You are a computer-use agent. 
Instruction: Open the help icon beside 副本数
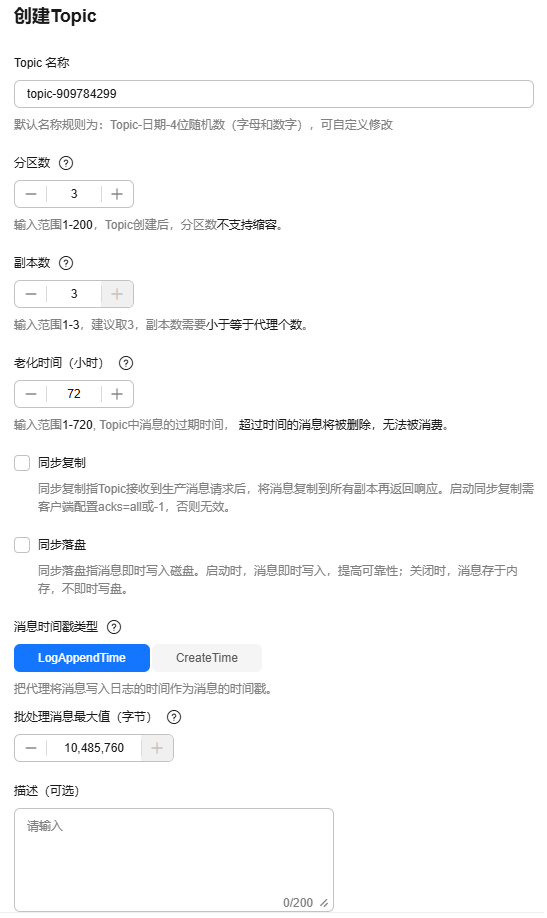[66, 263]
